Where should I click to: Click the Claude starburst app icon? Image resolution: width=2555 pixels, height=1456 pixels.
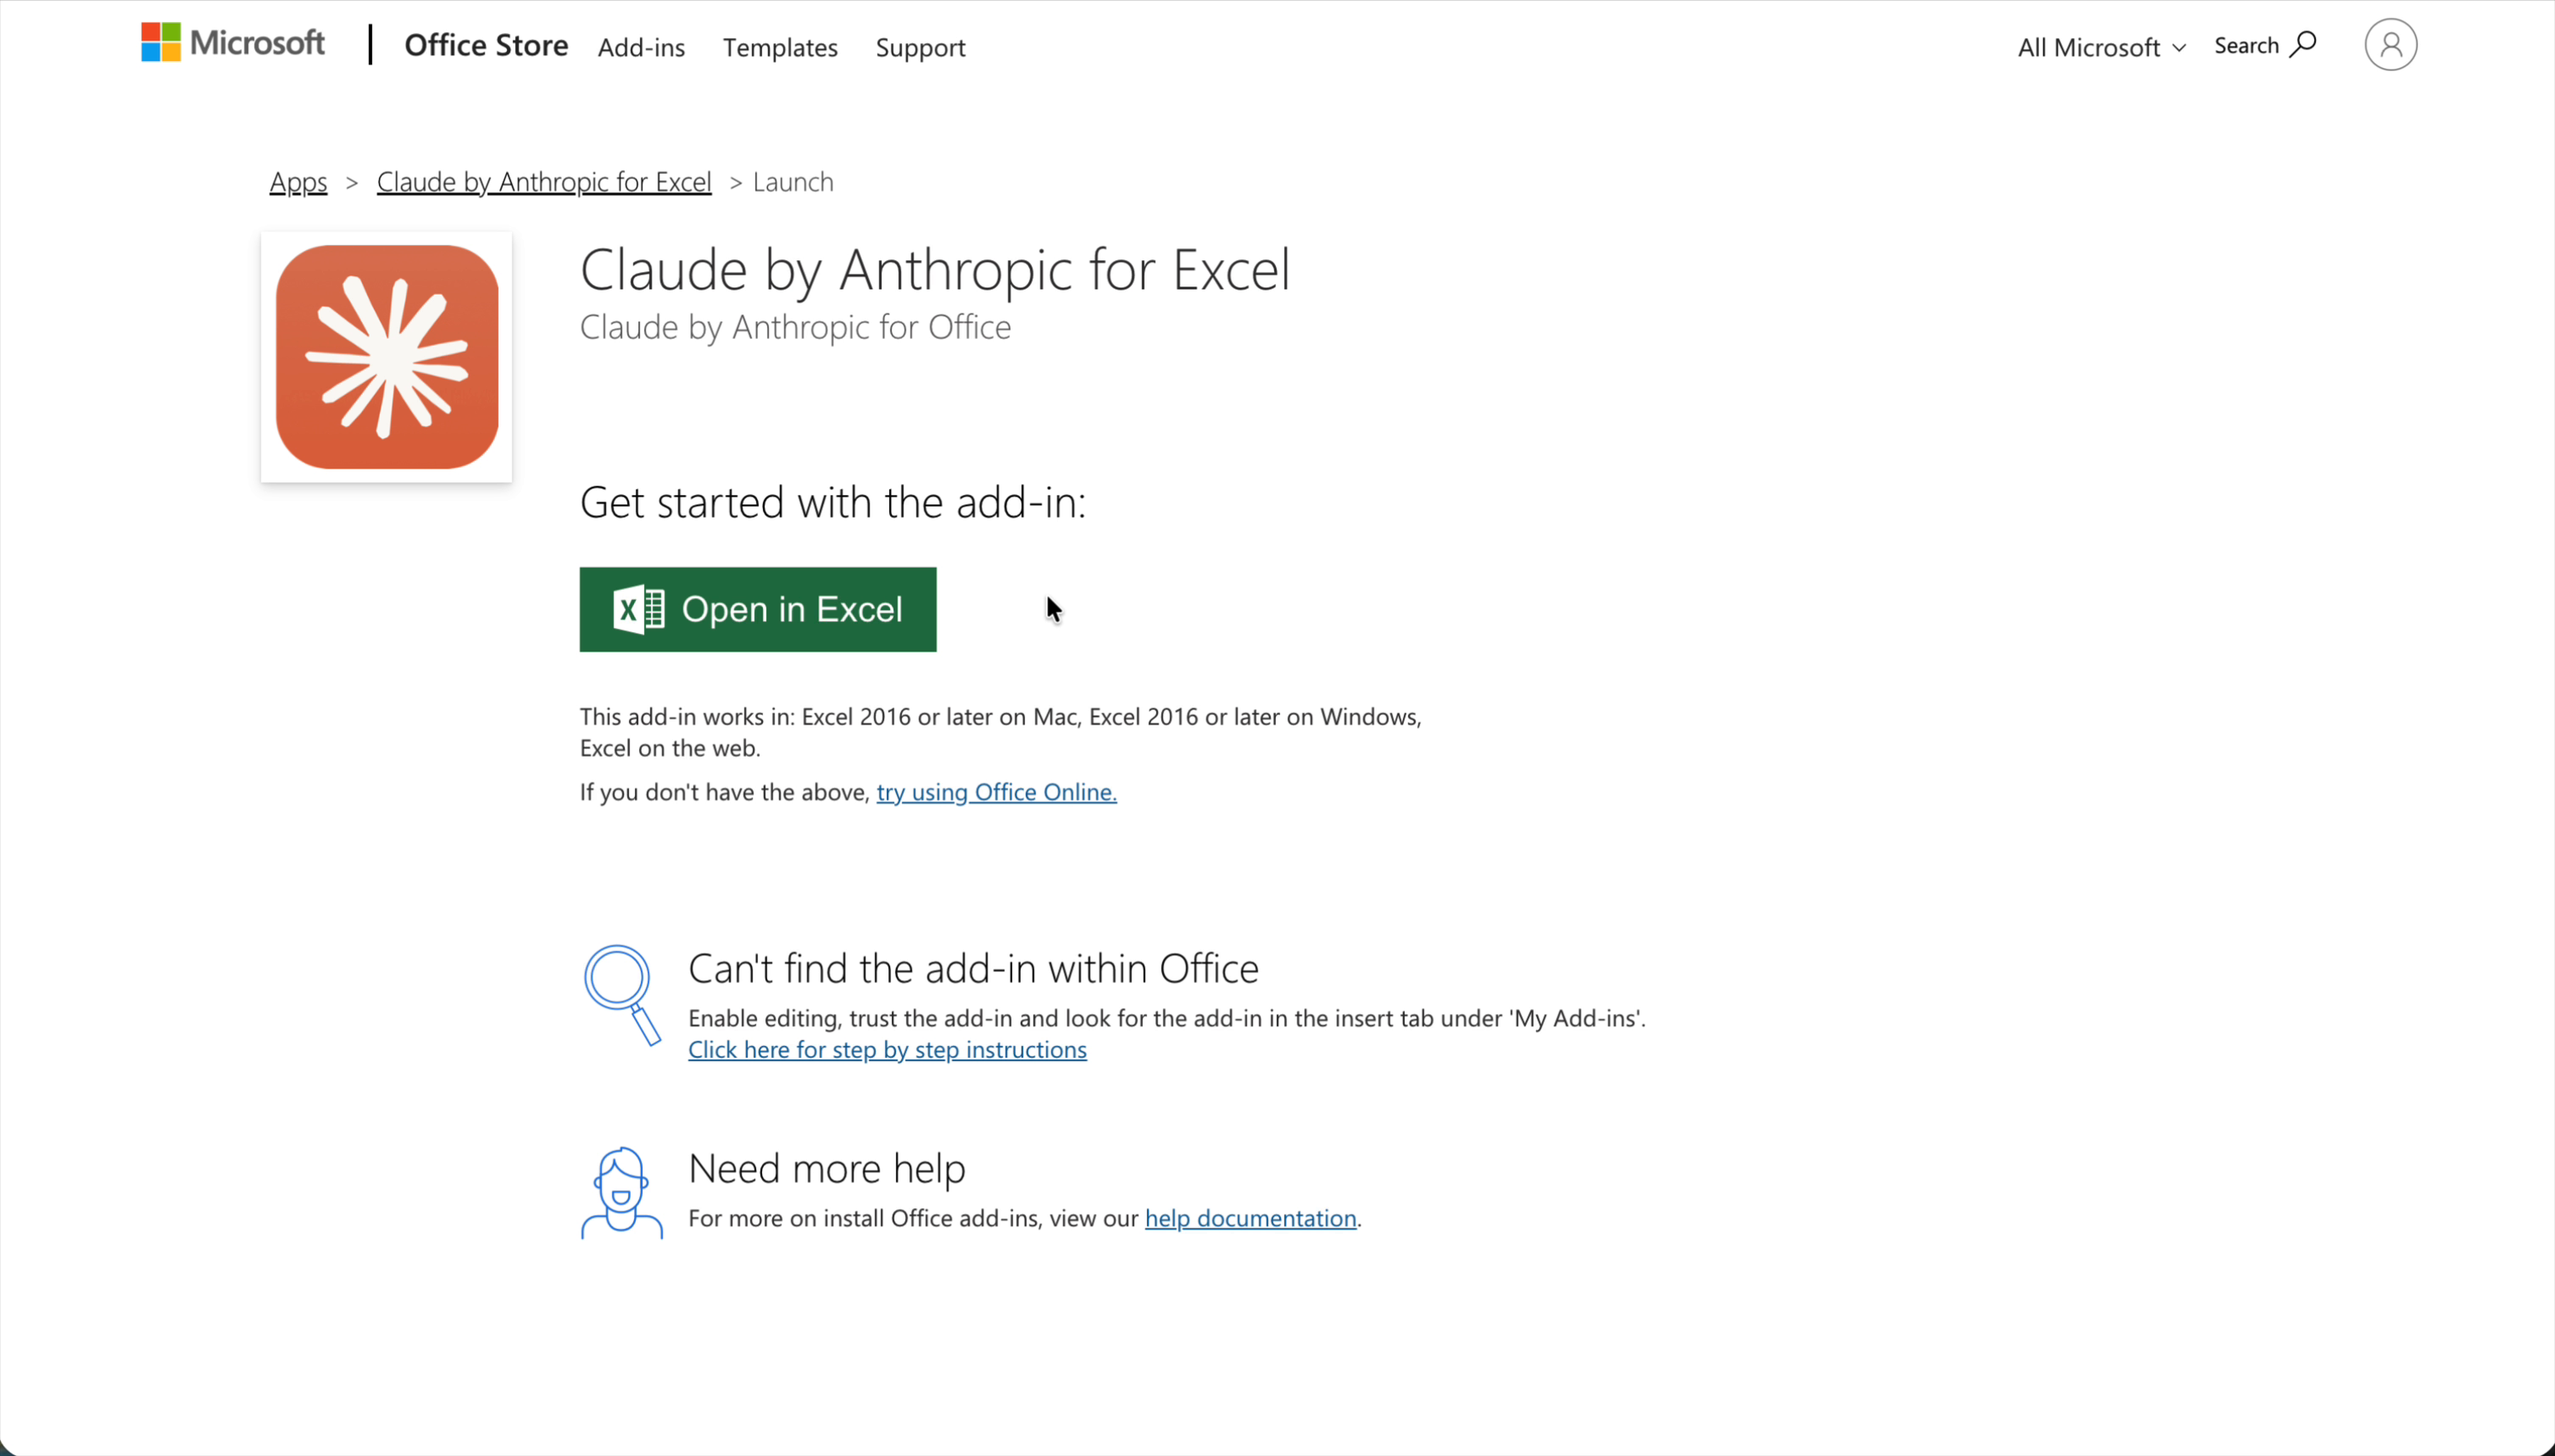tap(386, 357)
